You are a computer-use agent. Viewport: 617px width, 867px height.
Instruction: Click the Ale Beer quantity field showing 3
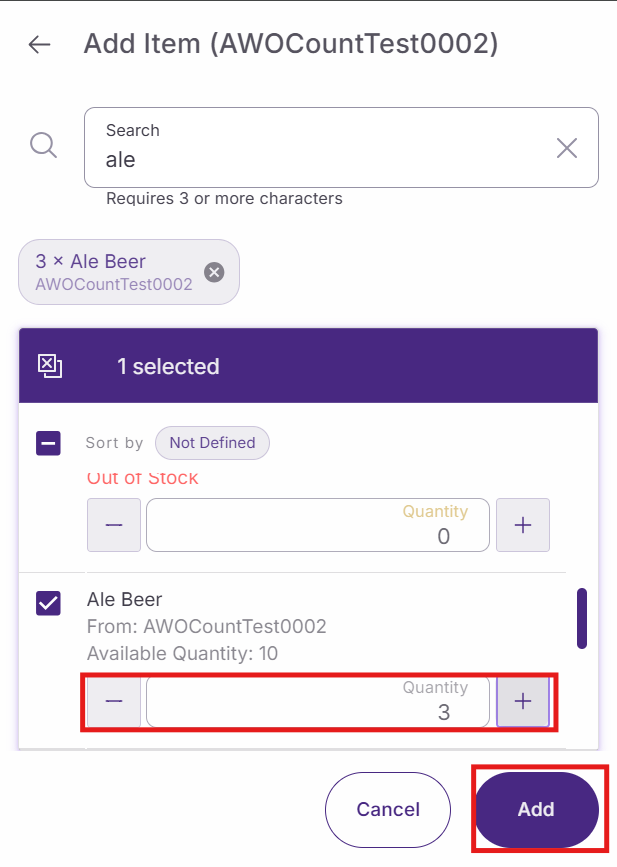[318, 702]
